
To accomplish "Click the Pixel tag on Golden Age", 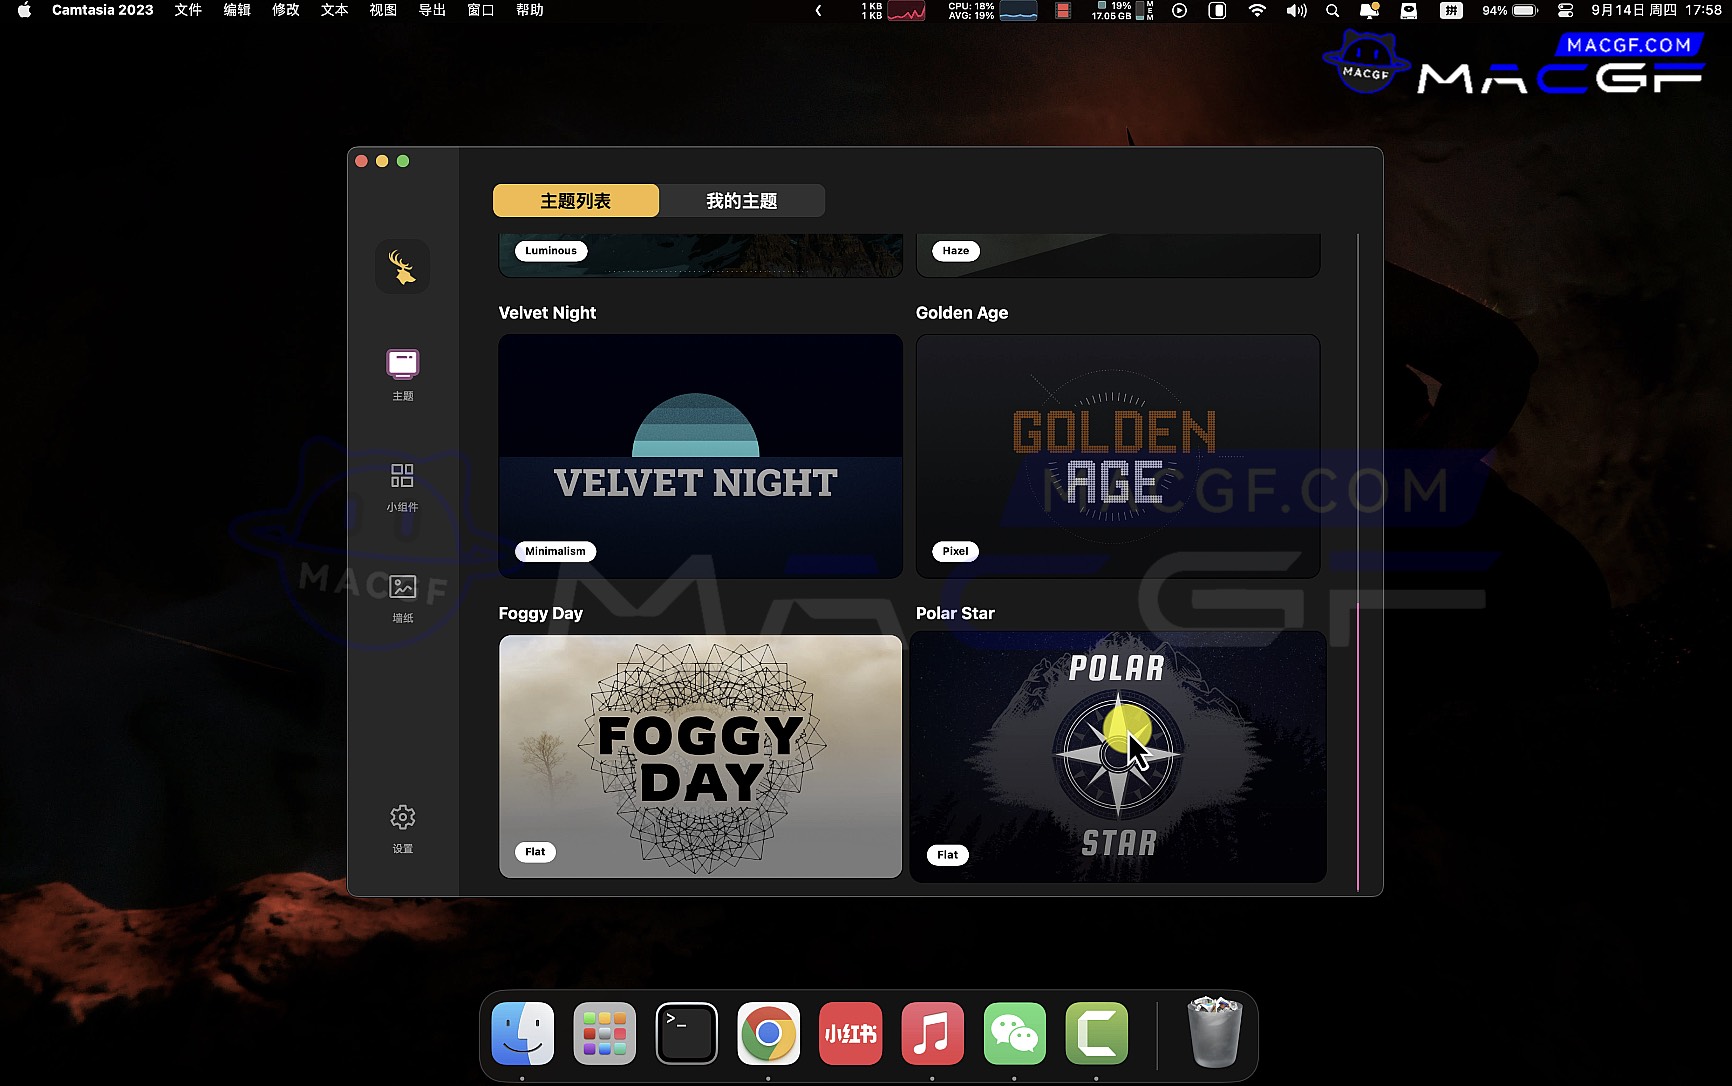I will pos(955,551).
